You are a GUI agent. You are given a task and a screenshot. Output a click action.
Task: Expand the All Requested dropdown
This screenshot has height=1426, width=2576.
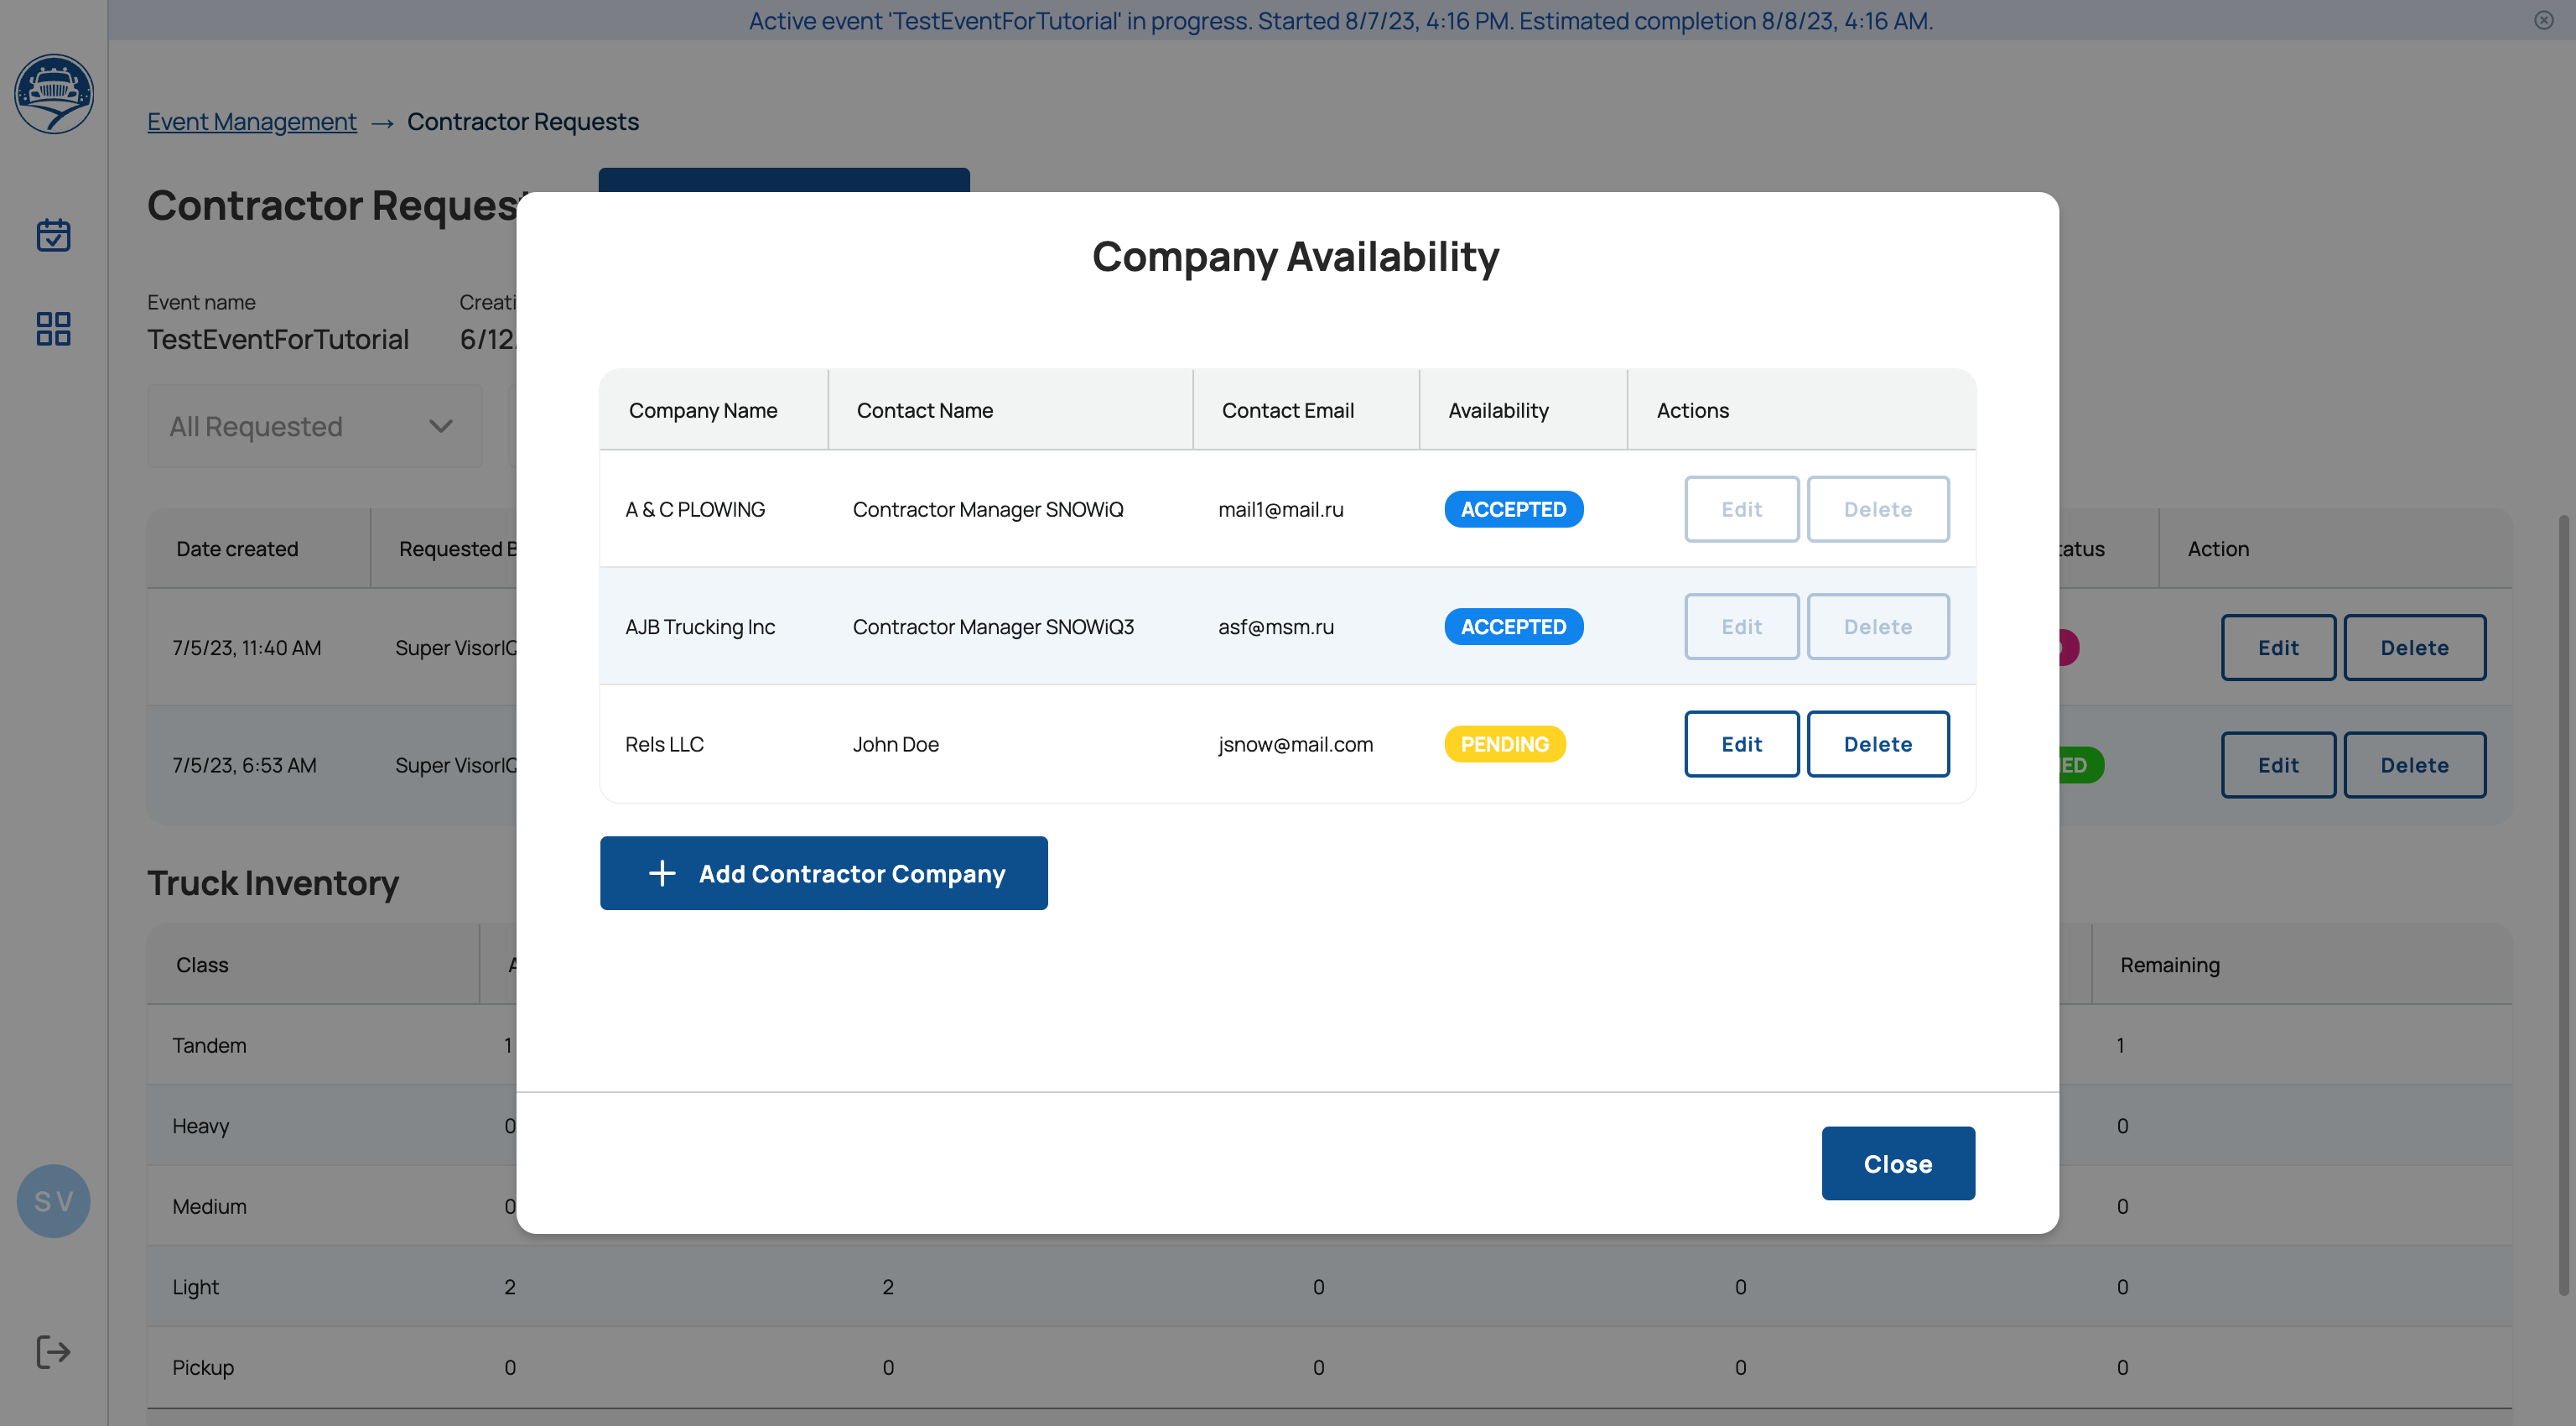pyautogui.click(x=314, y=426)
